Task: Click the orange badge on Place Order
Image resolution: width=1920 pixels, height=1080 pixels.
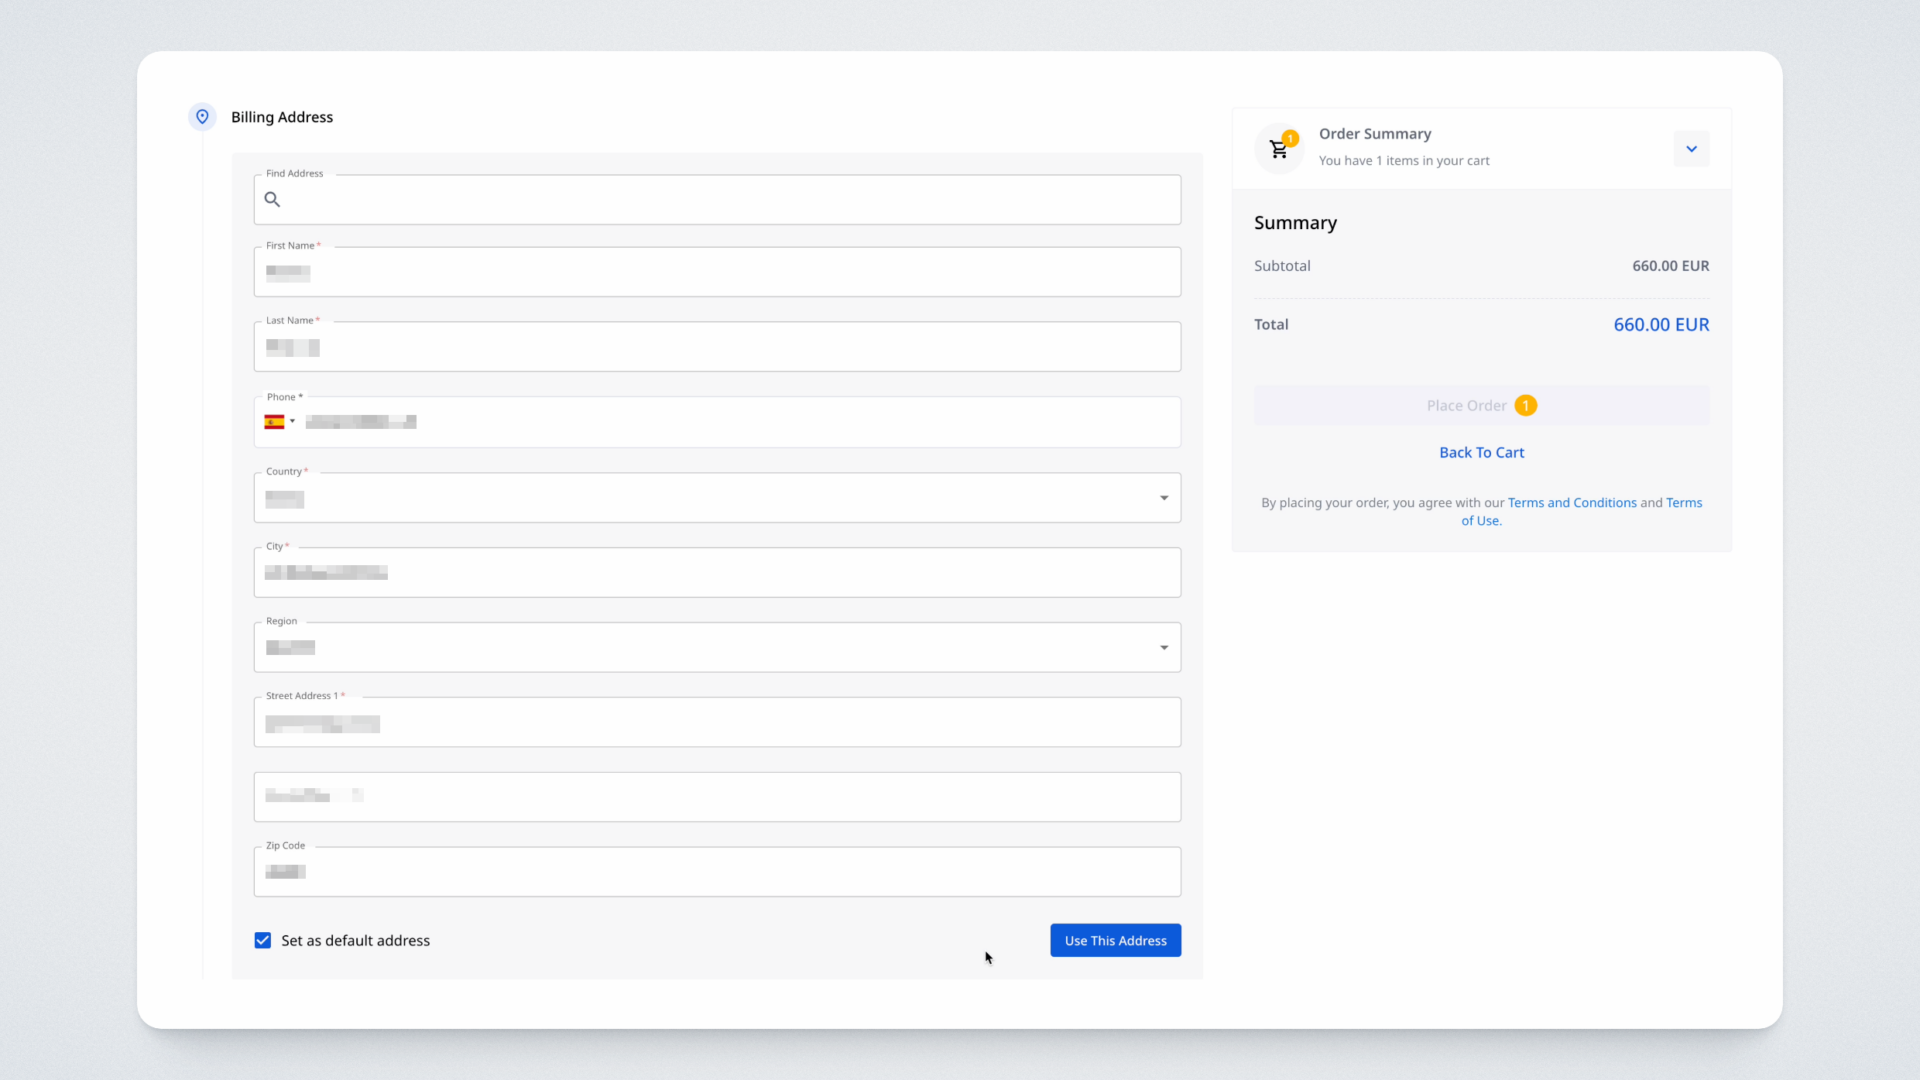Action: 1525,405
